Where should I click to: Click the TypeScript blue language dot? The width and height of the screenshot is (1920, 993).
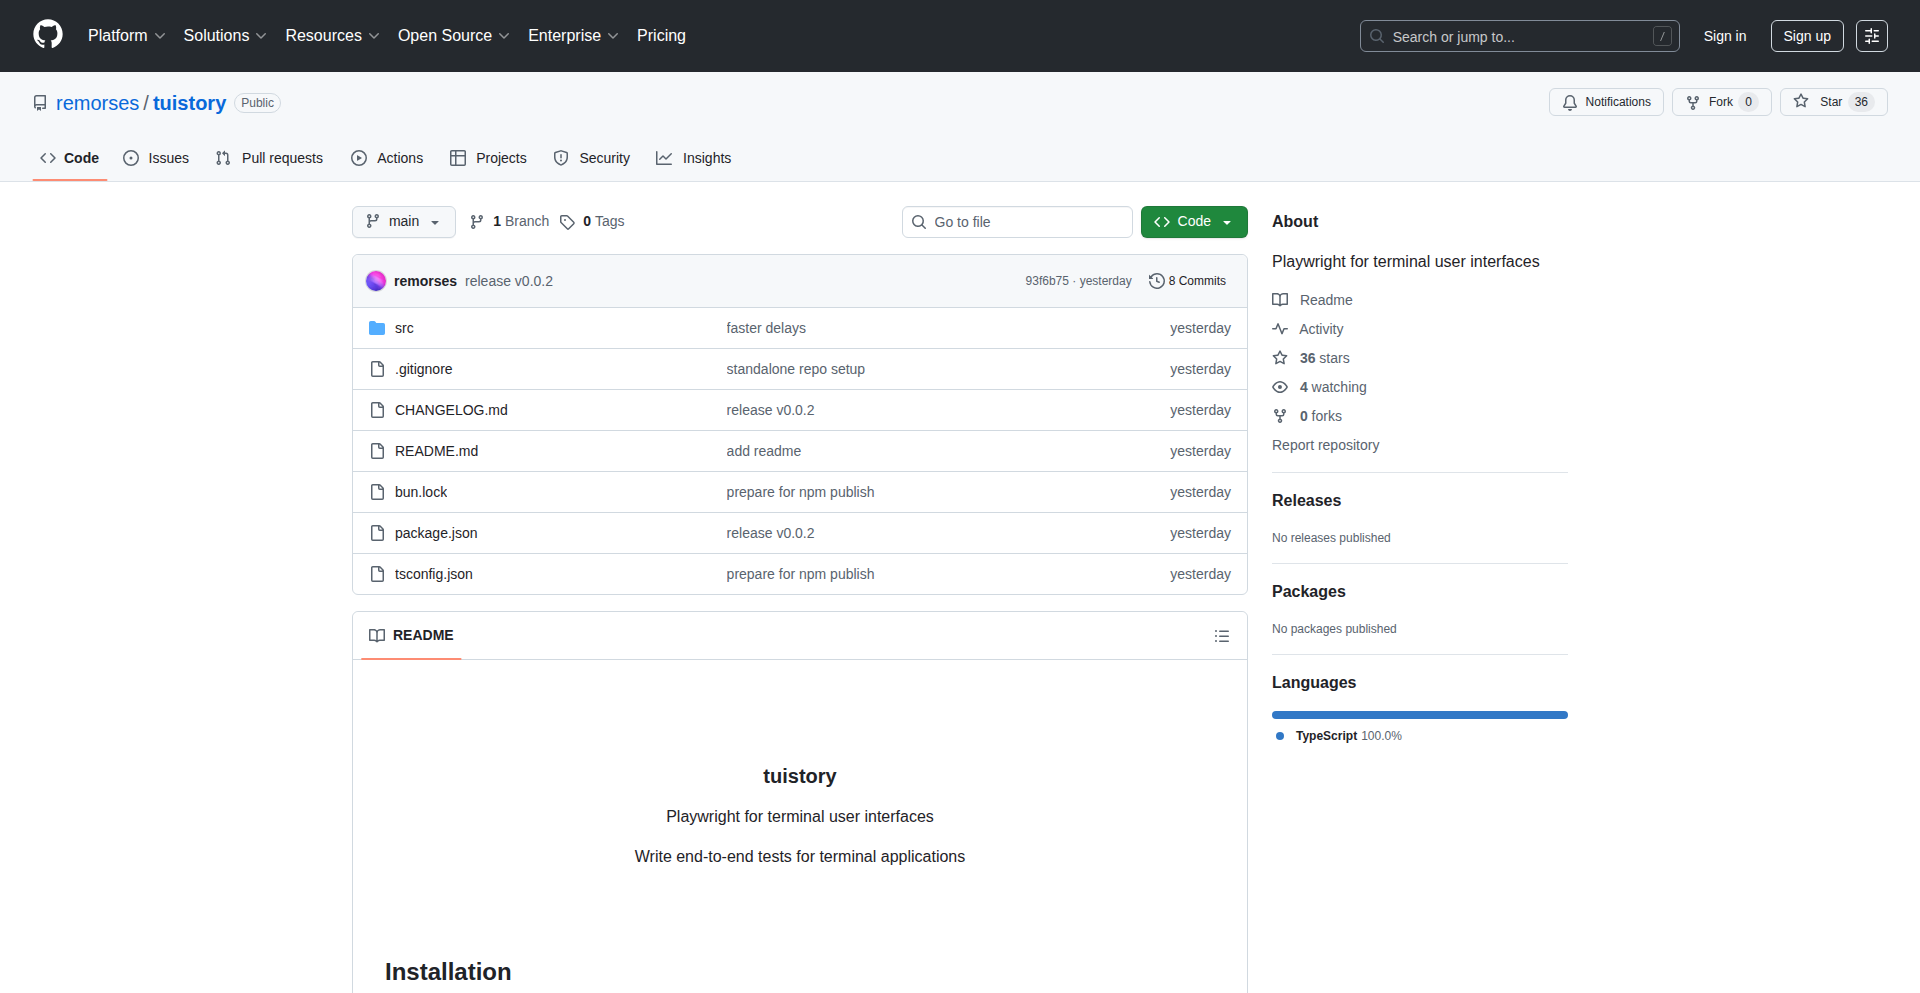[1280, 736]
